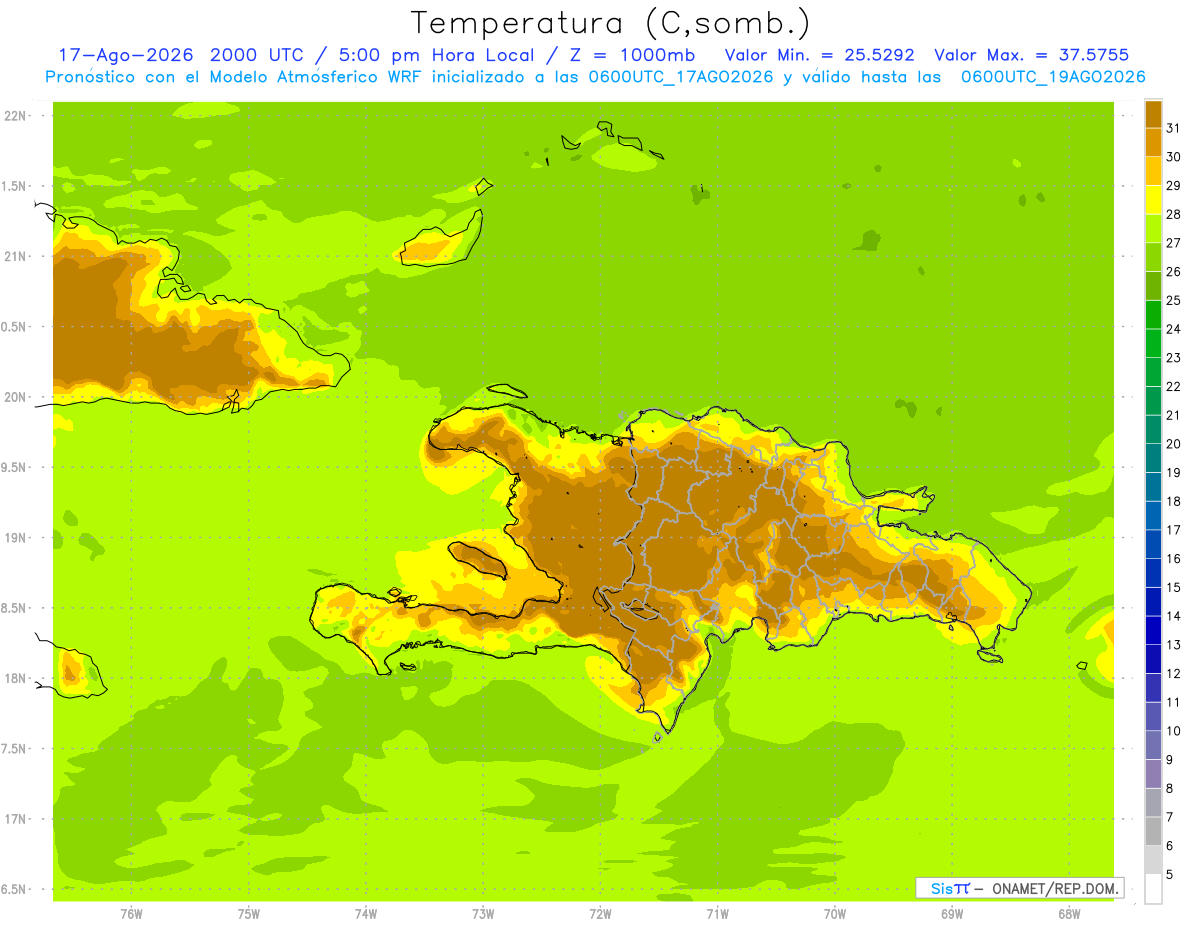This screenshot has width=1200, height=927.
Task: Click blue swatch between 15 and 14
Action: pos(1153,602)
